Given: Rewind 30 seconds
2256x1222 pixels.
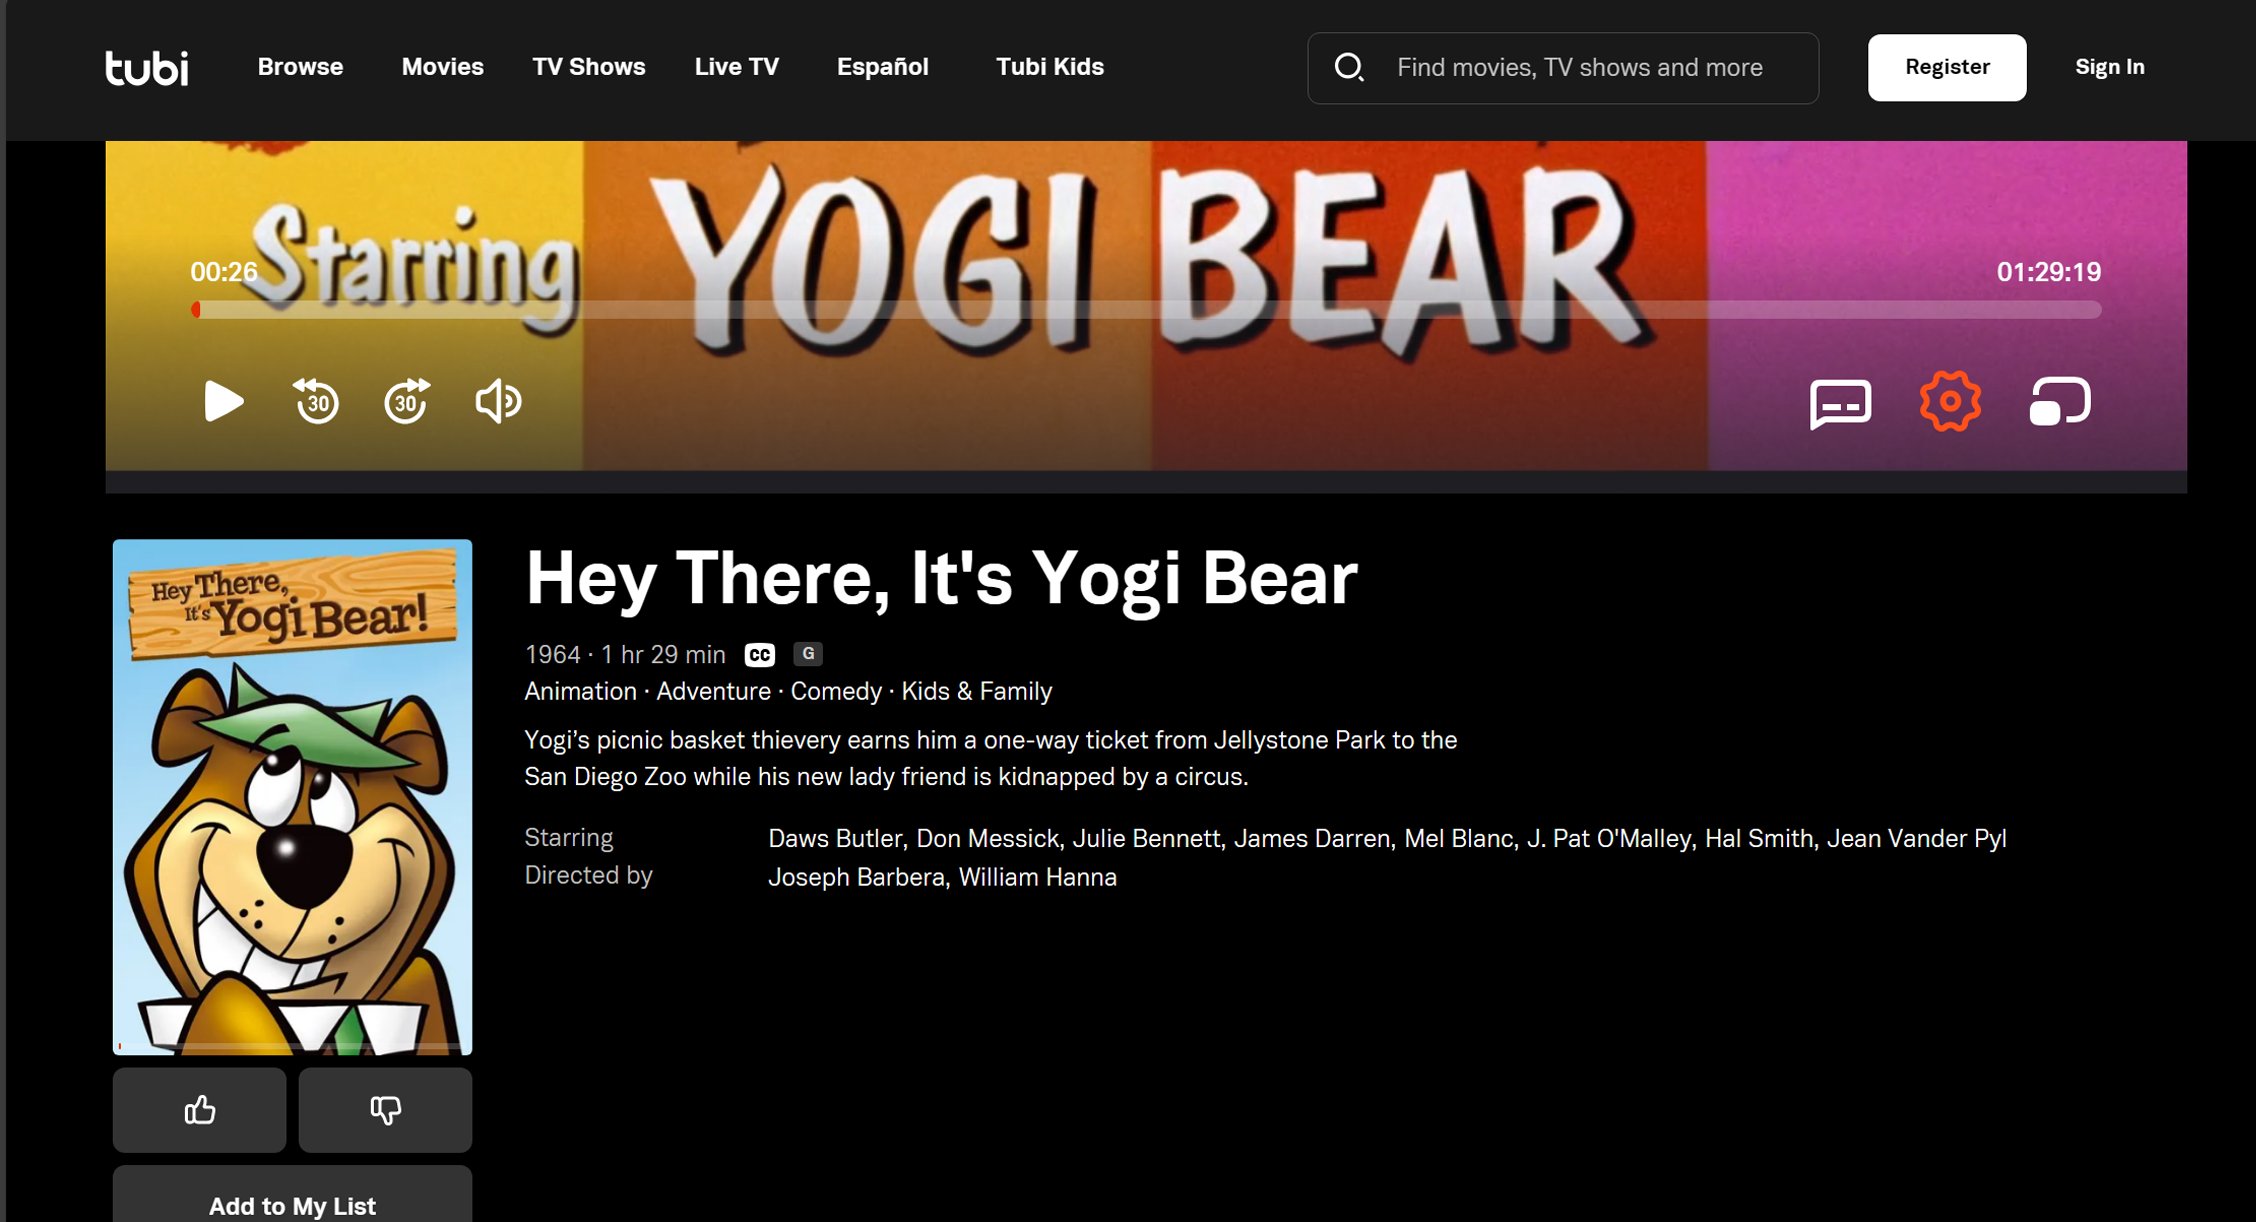Looking at the screenshot, I should point(316,401).
